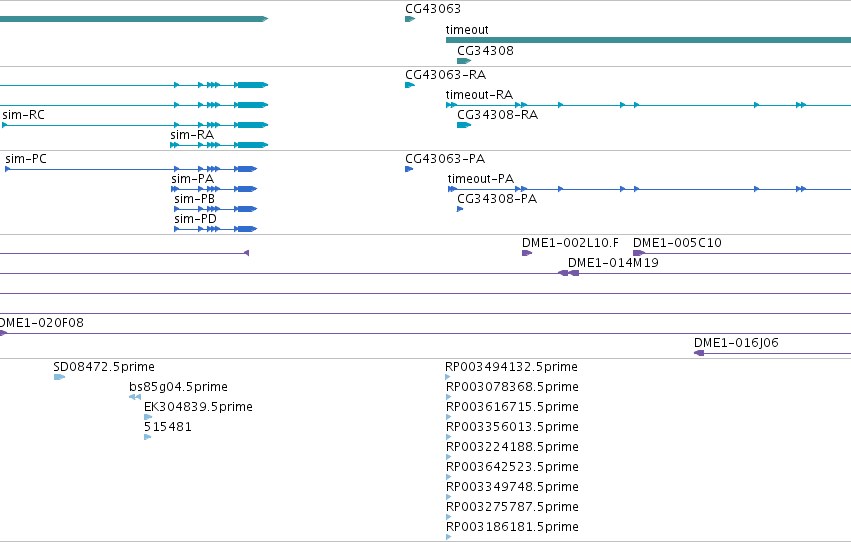Screen dimensions: 851x542
Task: Click the CG34308-RA transcript glyph
Action: [x=463, y=125]
